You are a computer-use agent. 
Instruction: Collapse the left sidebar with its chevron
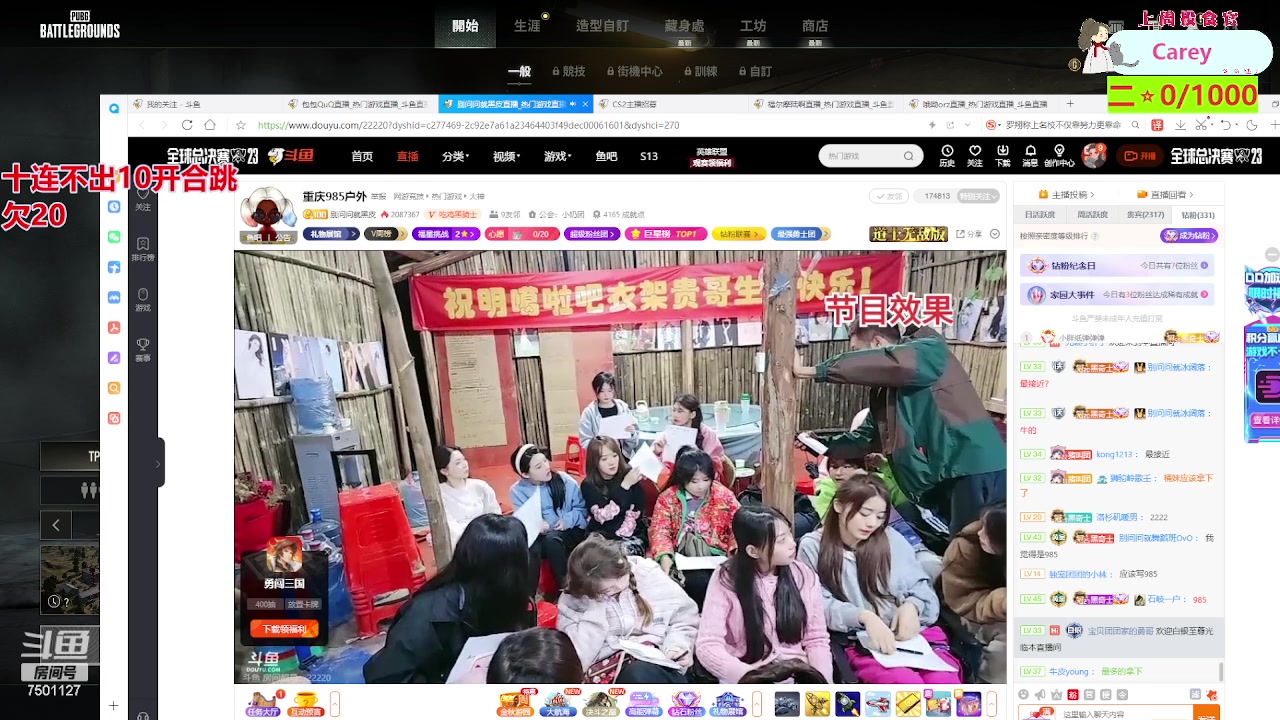pos(157,463)
